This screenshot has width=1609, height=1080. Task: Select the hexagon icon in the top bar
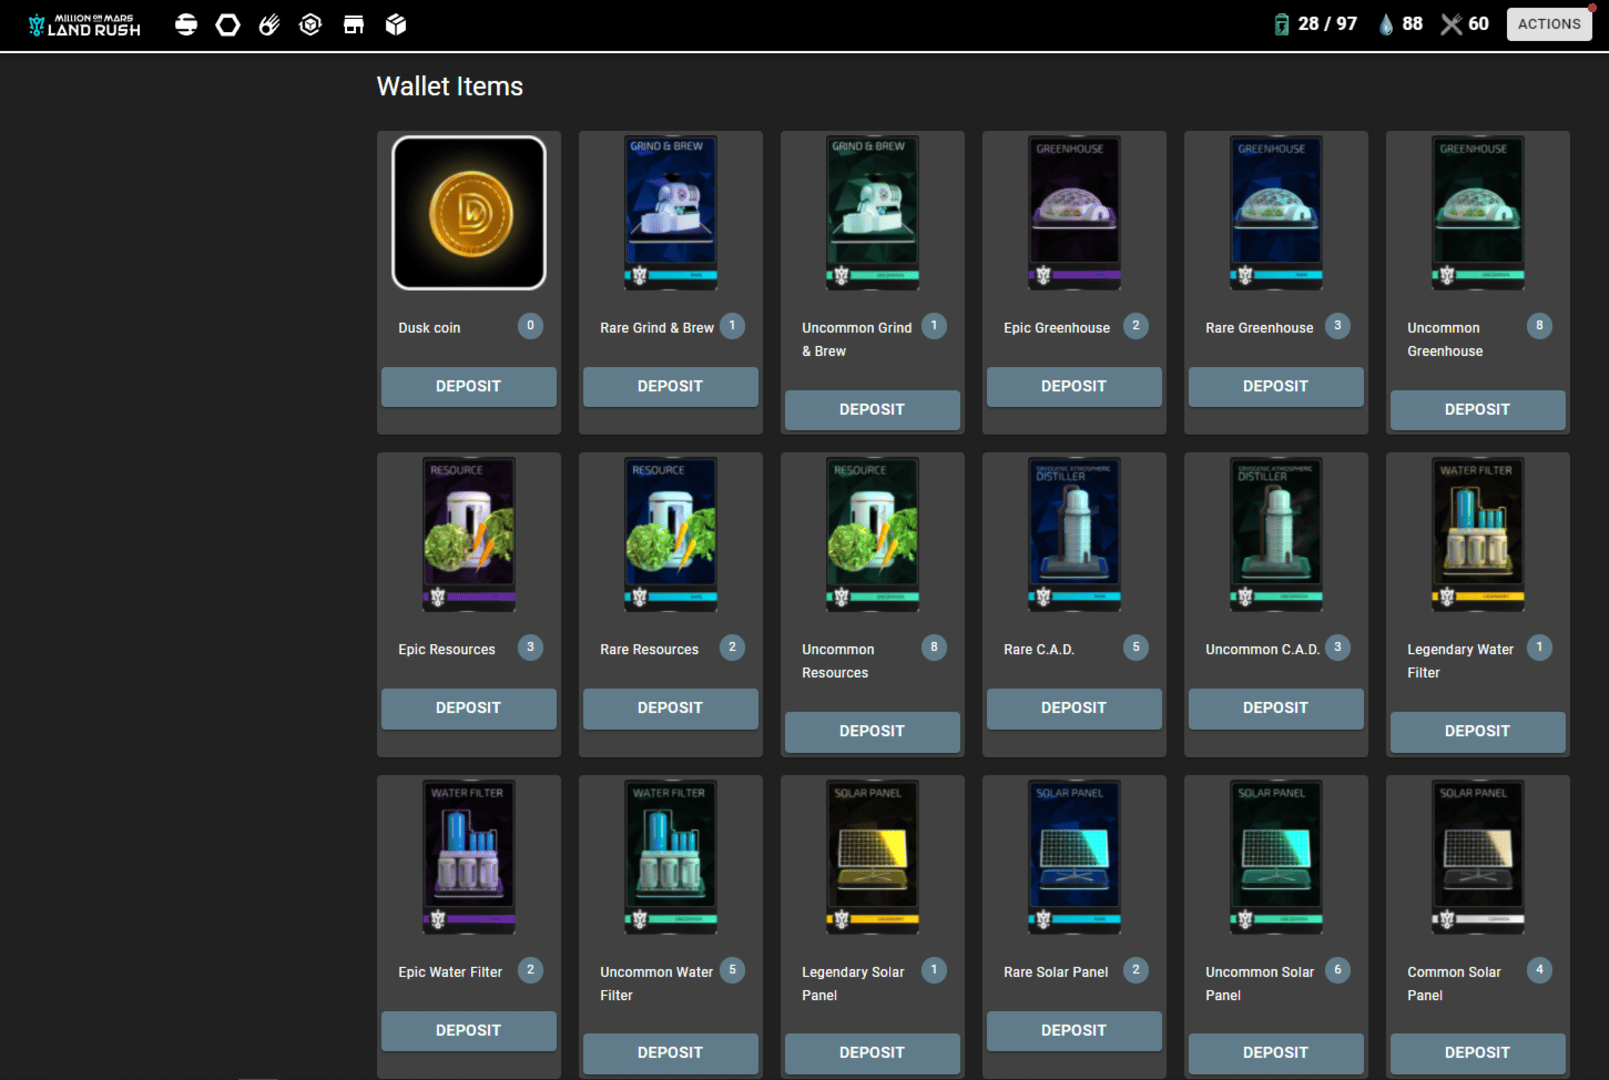click(228, 25)
